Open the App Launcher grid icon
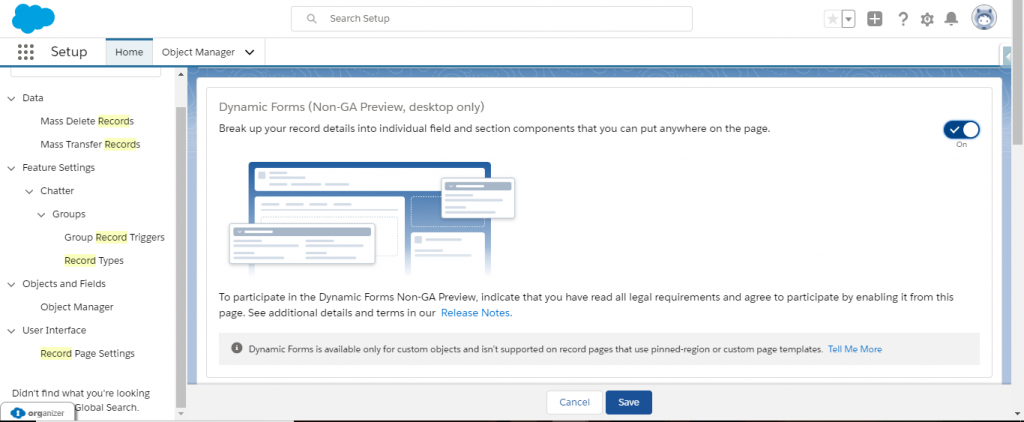Screen dimensions: 1024x422 coord(25,52)
